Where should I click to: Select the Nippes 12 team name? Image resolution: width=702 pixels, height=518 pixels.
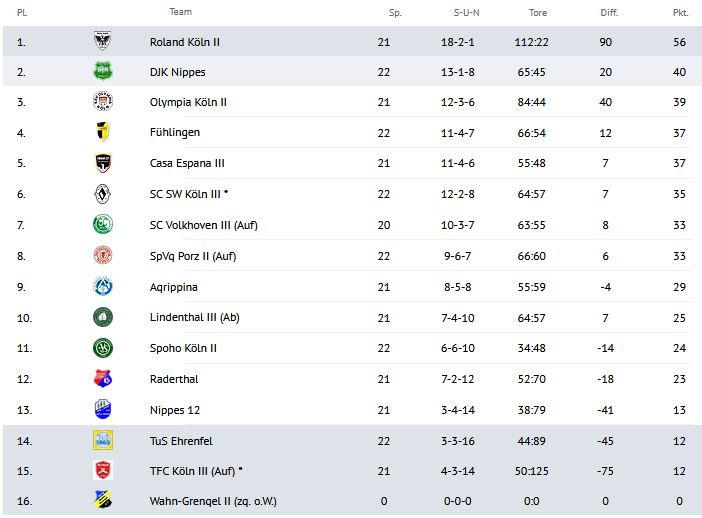pos(174,409)
